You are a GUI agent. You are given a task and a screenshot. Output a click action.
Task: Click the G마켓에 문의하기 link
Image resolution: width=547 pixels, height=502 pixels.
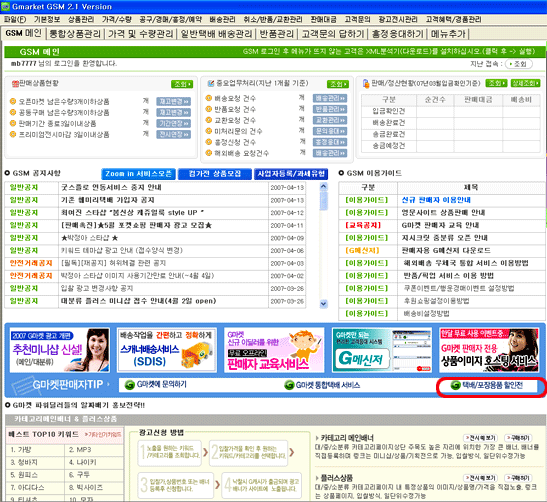(x=162, y=384)
